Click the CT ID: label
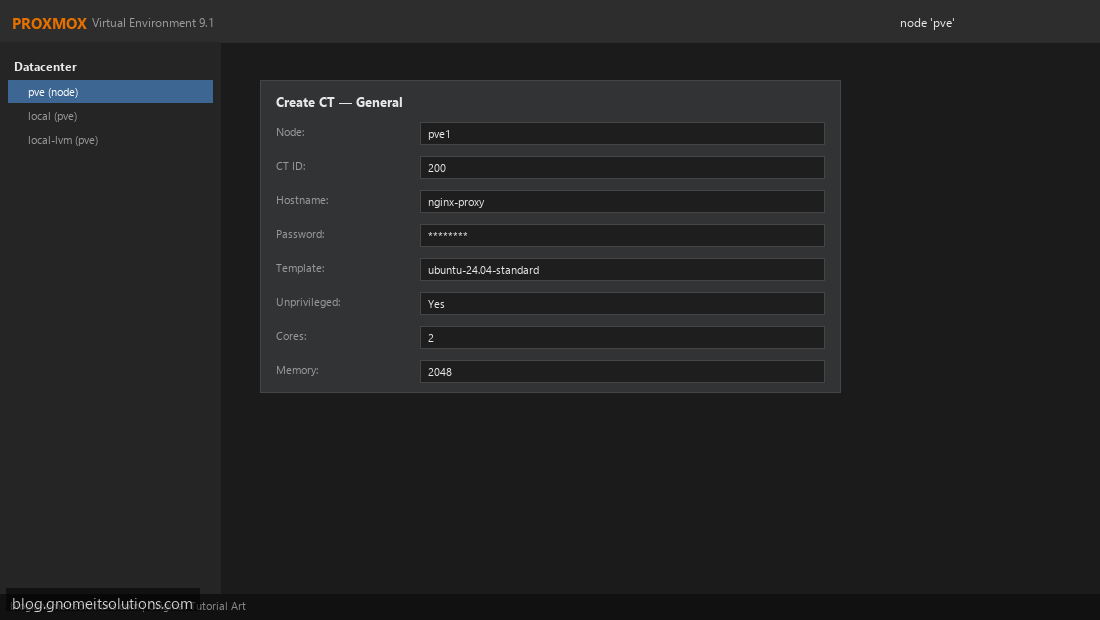The width and height of the screenshot is (1100, 620). point(290,166)
